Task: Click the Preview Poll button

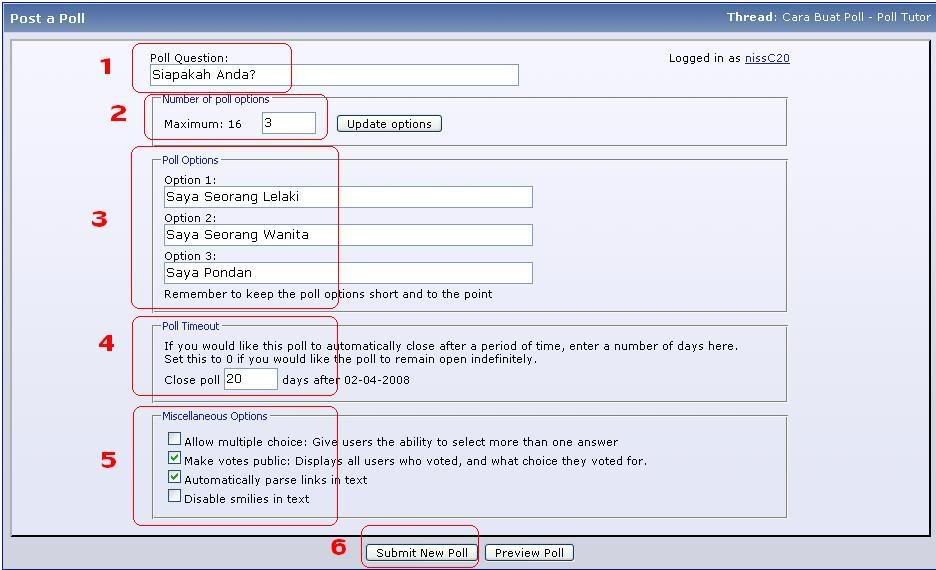Action: click(529, 553)
